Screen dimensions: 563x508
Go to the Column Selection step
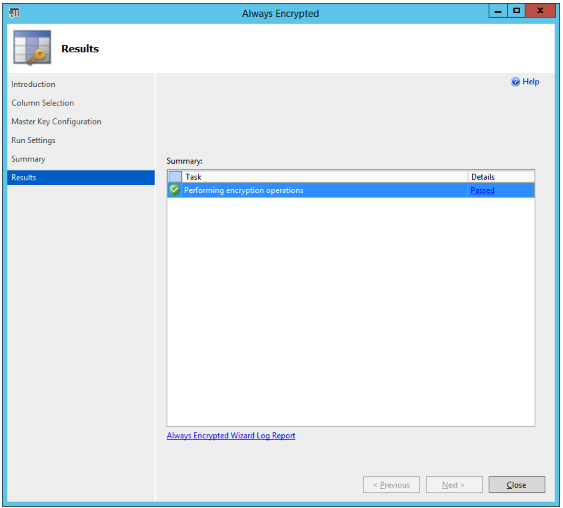(x=43, y=103)
